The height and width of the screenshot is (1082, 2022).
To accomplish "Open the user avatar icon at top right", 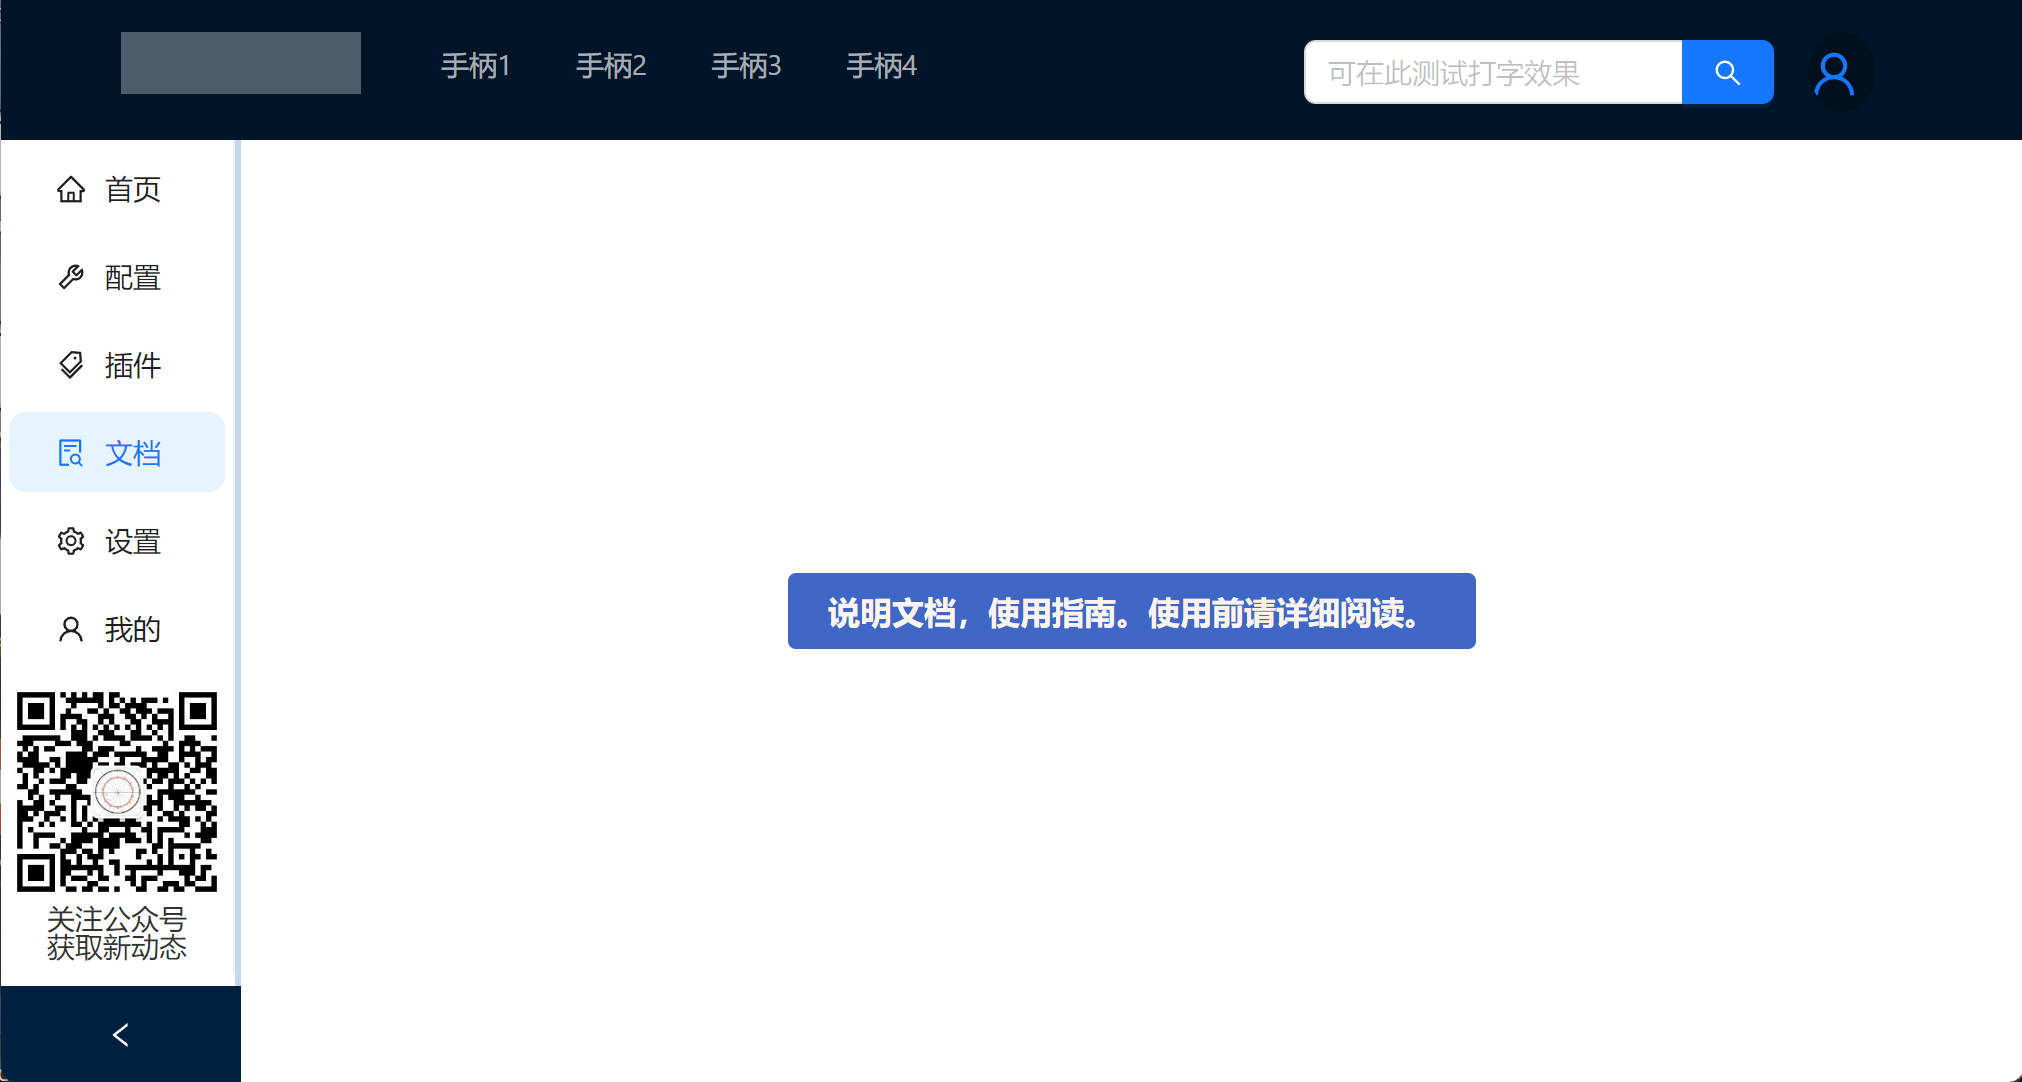I will (1836, 72).
